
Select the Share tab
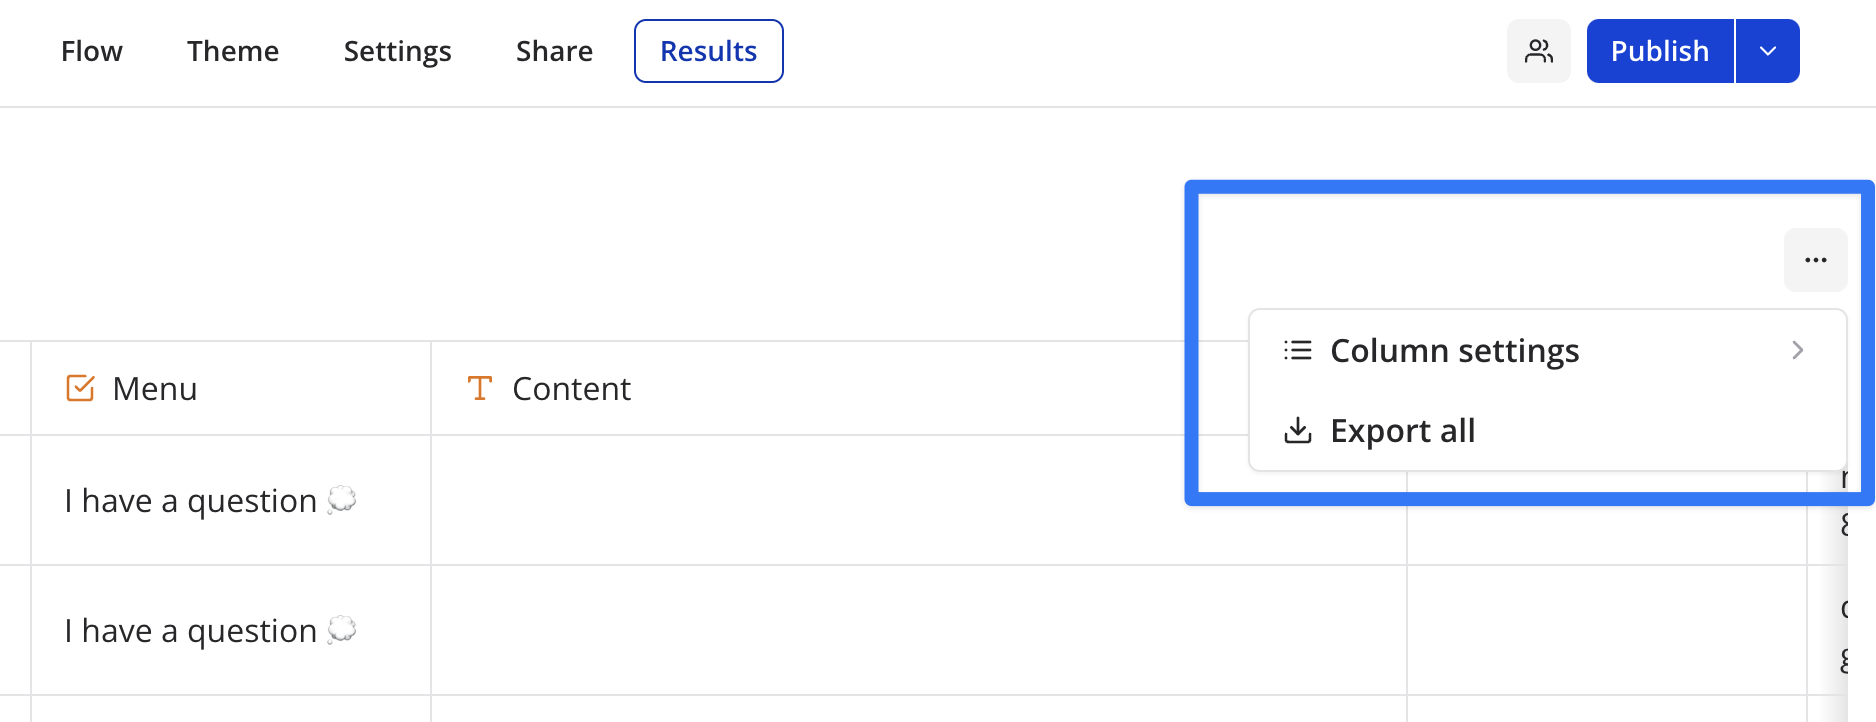[554, 51]
